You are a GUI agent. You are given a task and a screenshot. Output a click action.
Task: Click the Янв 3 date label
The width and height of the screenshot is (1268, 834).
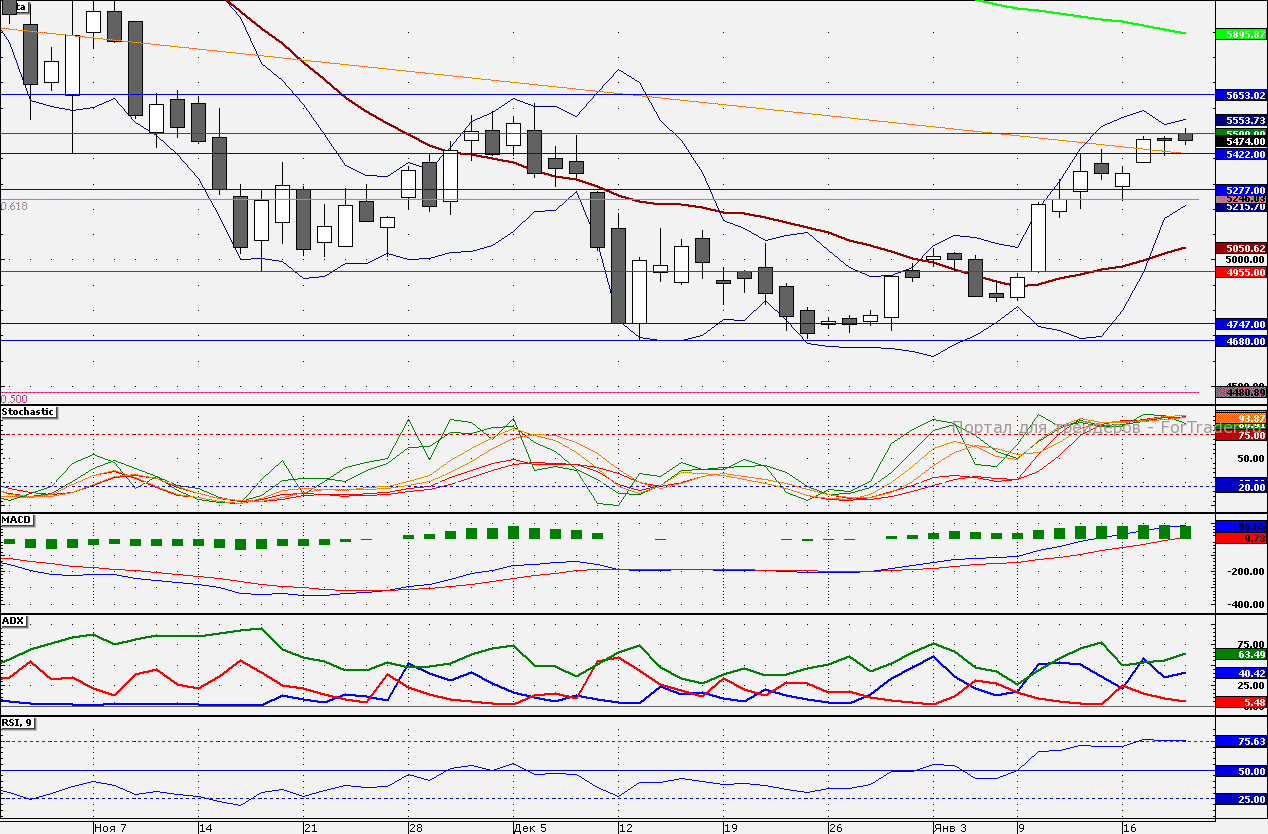click(950, 828)
